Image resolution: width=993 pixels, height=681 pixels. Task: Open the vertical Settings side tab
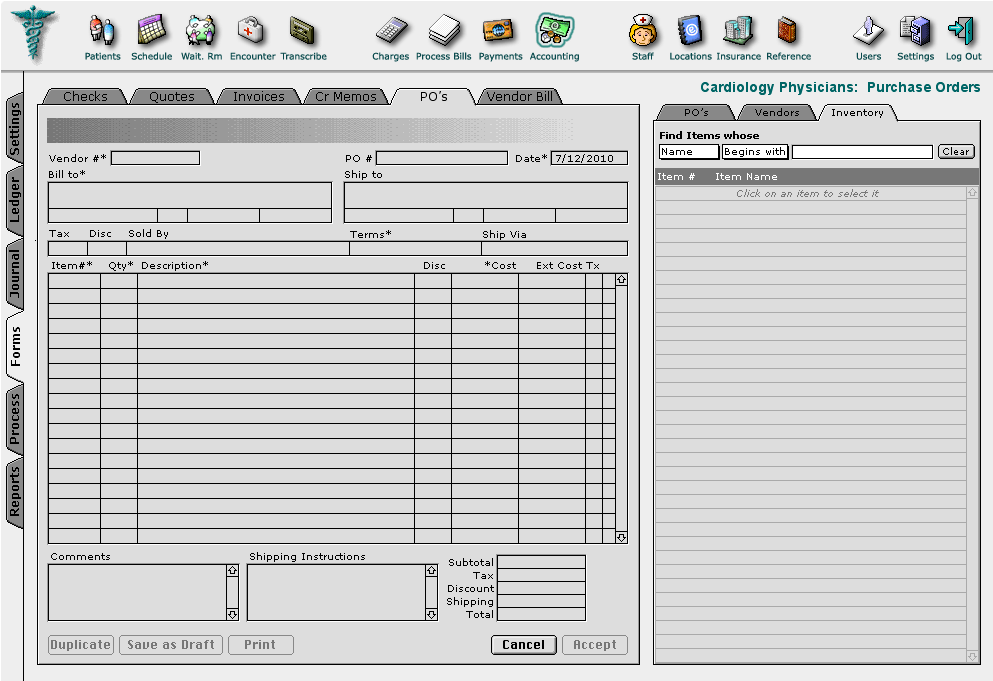tap(15, 130)
